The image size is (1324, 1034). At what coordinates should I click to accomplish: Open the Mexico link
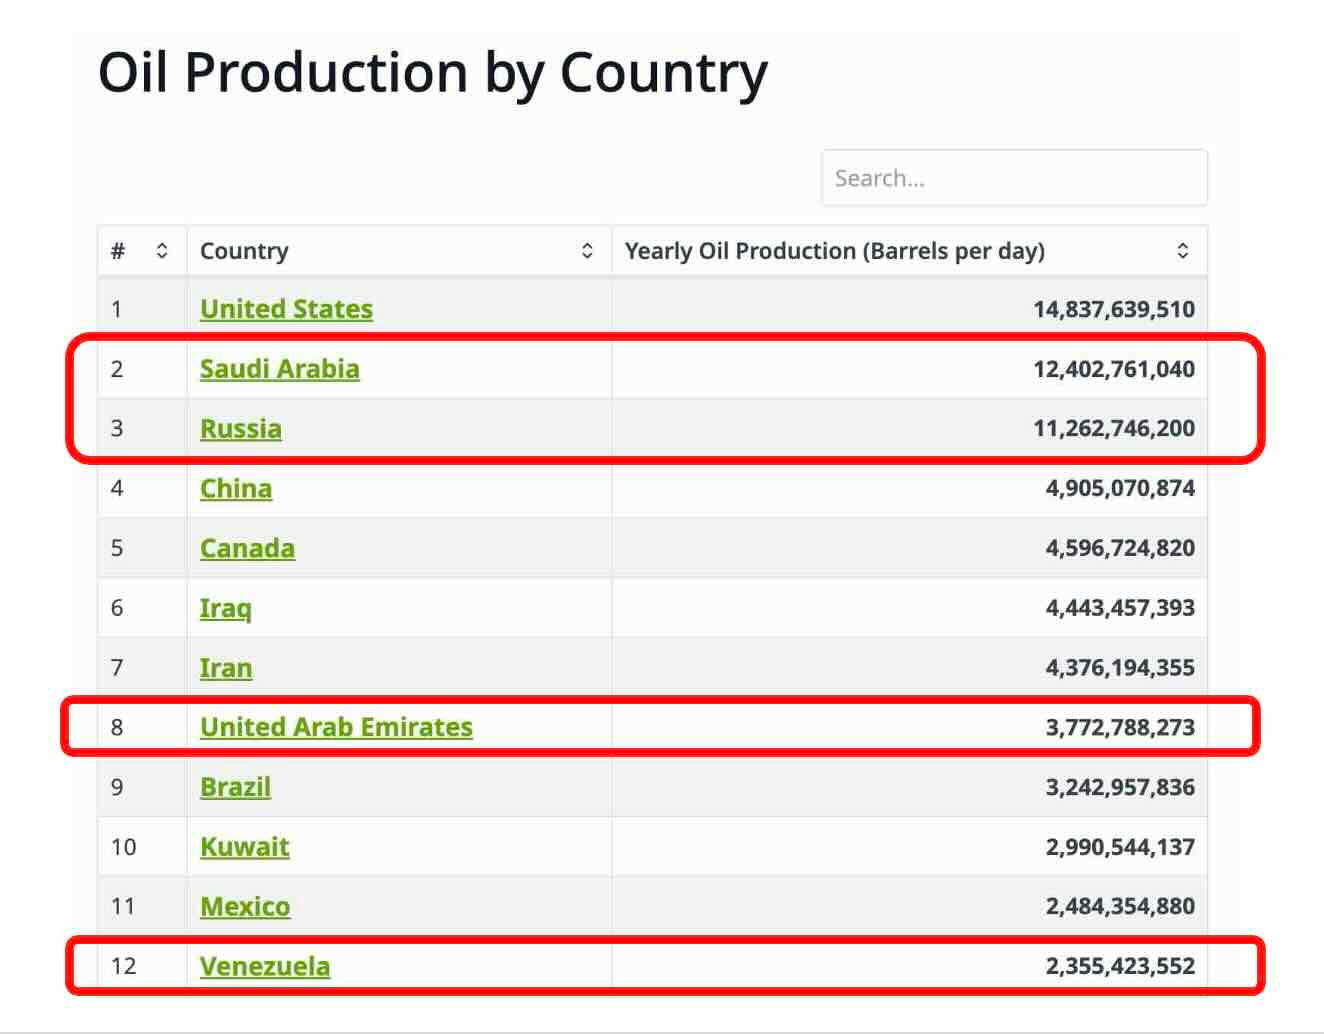(x=245, y=906)
